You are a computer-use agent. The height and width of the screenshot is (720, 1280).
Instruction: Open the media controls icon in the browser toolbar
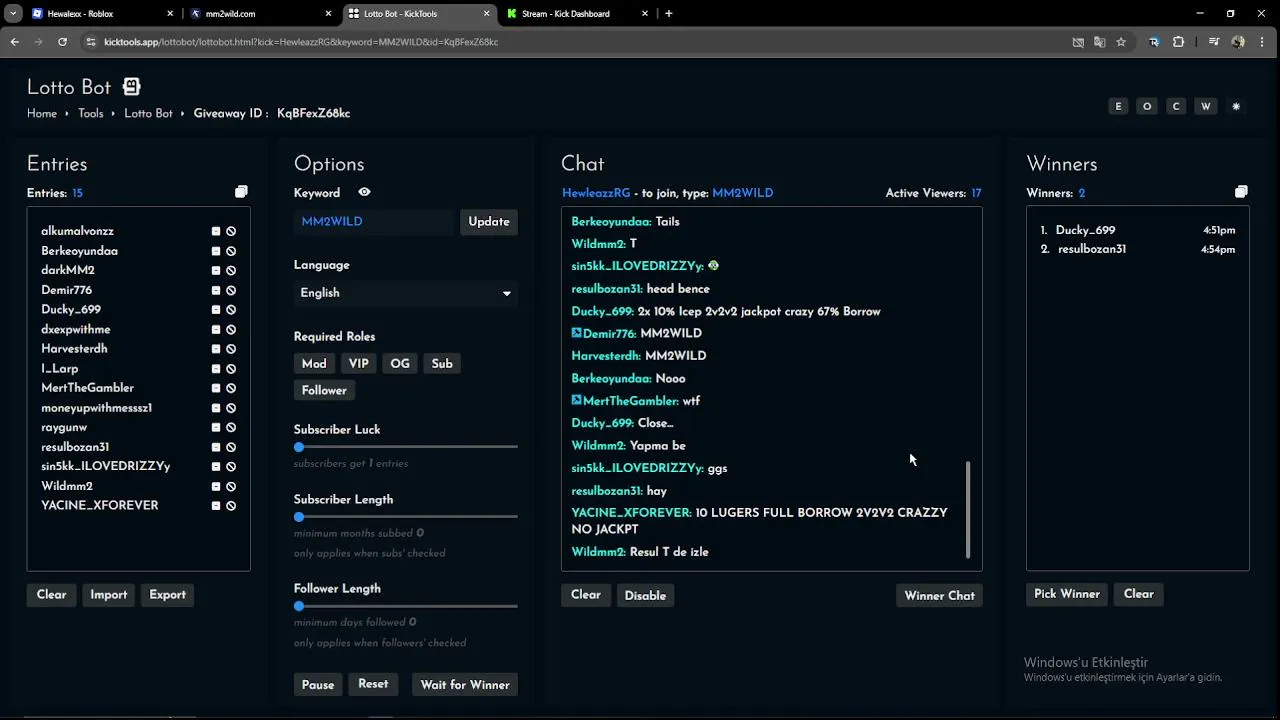pyautogui.click(x=1213, y=42)
